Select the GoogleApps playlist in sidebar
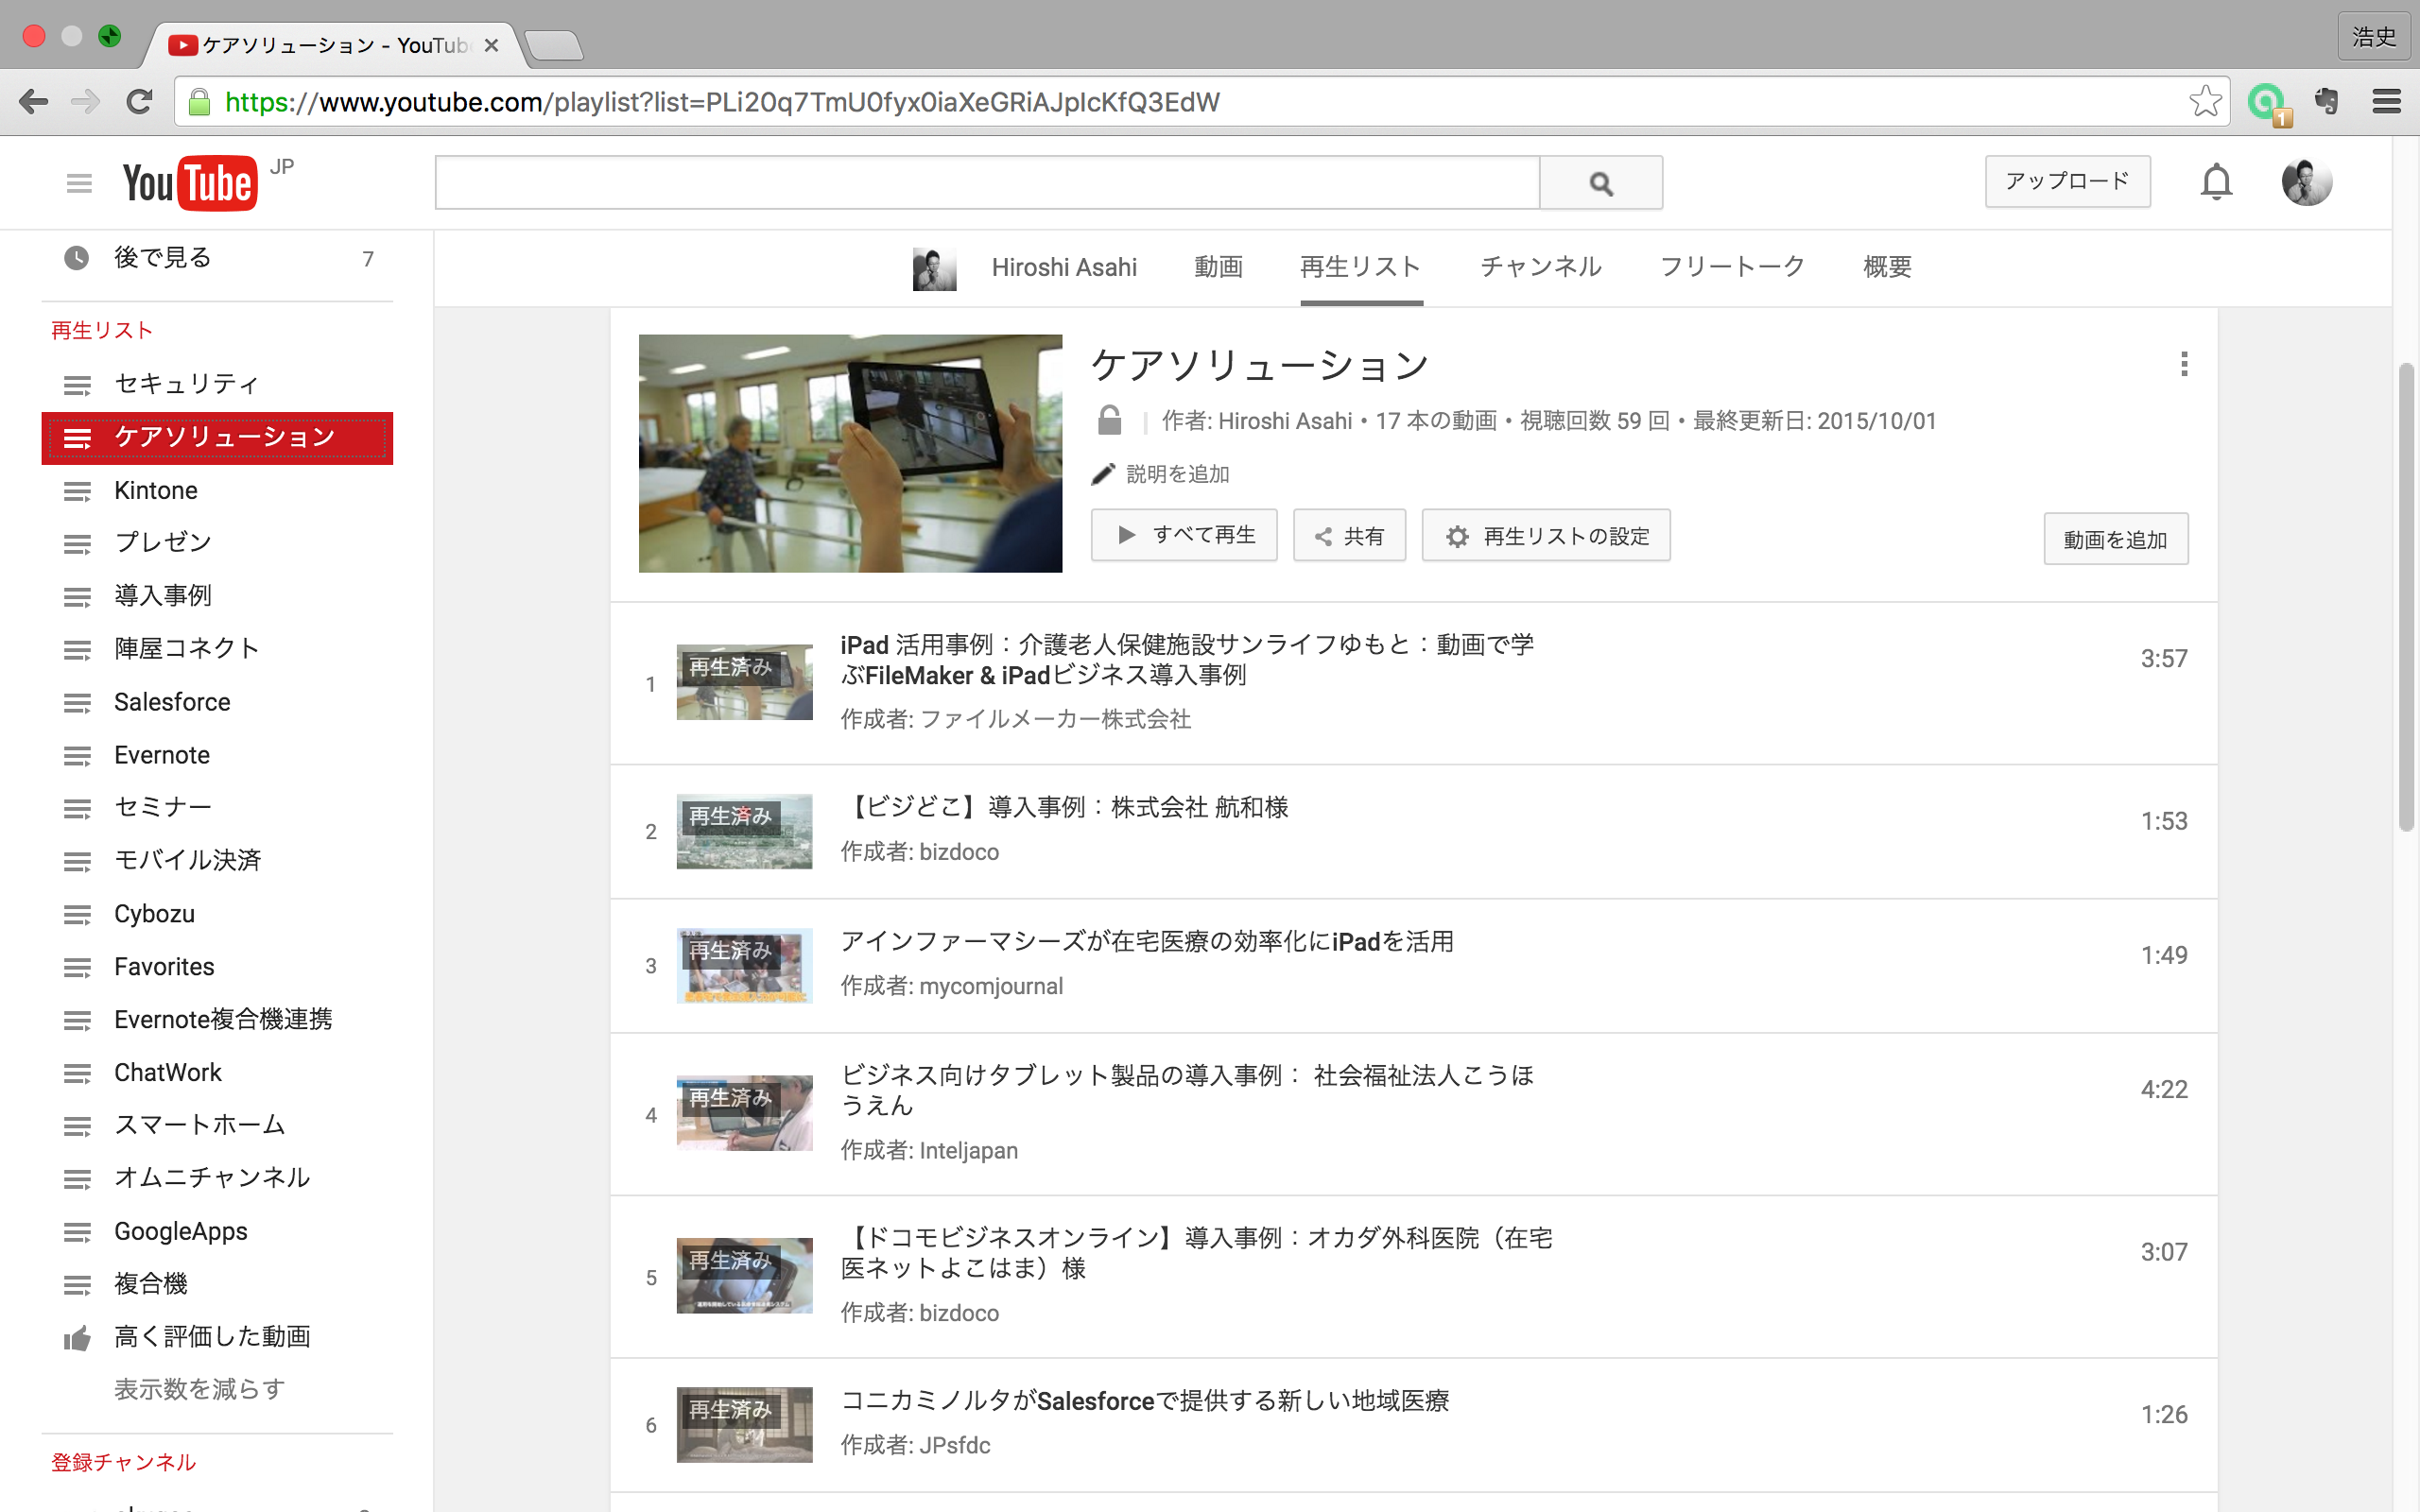 (x=217, y=1231)
